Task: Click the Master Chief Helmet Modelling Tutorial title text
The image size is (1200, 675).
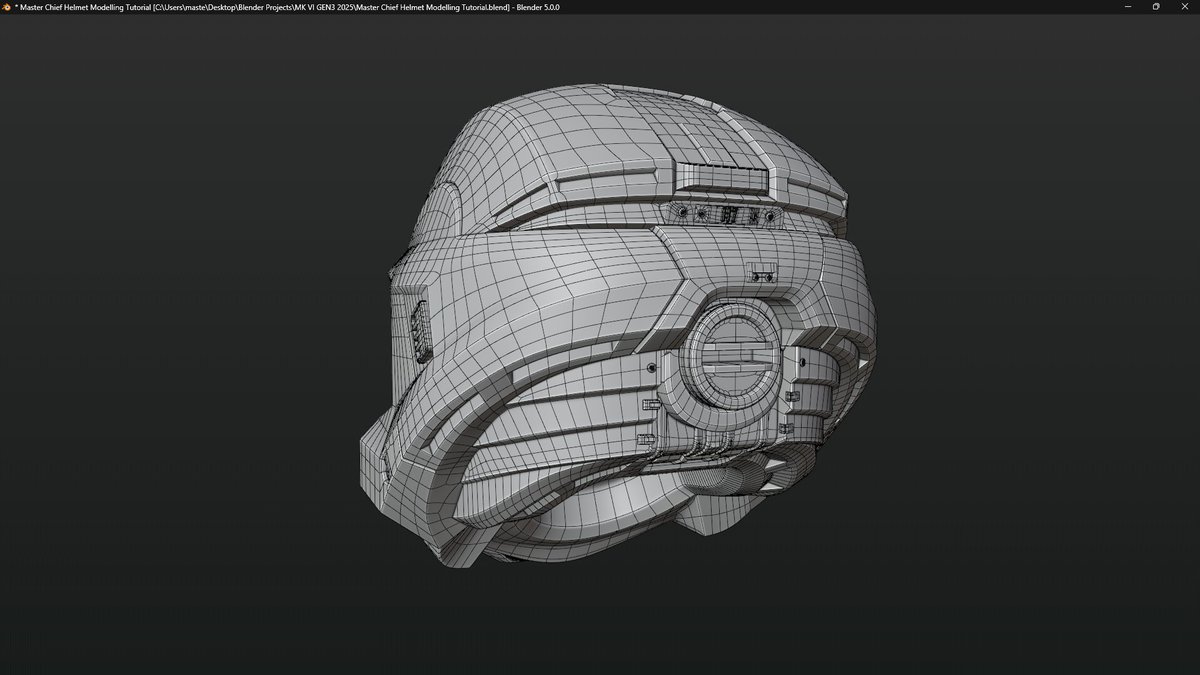Action: click(x=287, y=6)
